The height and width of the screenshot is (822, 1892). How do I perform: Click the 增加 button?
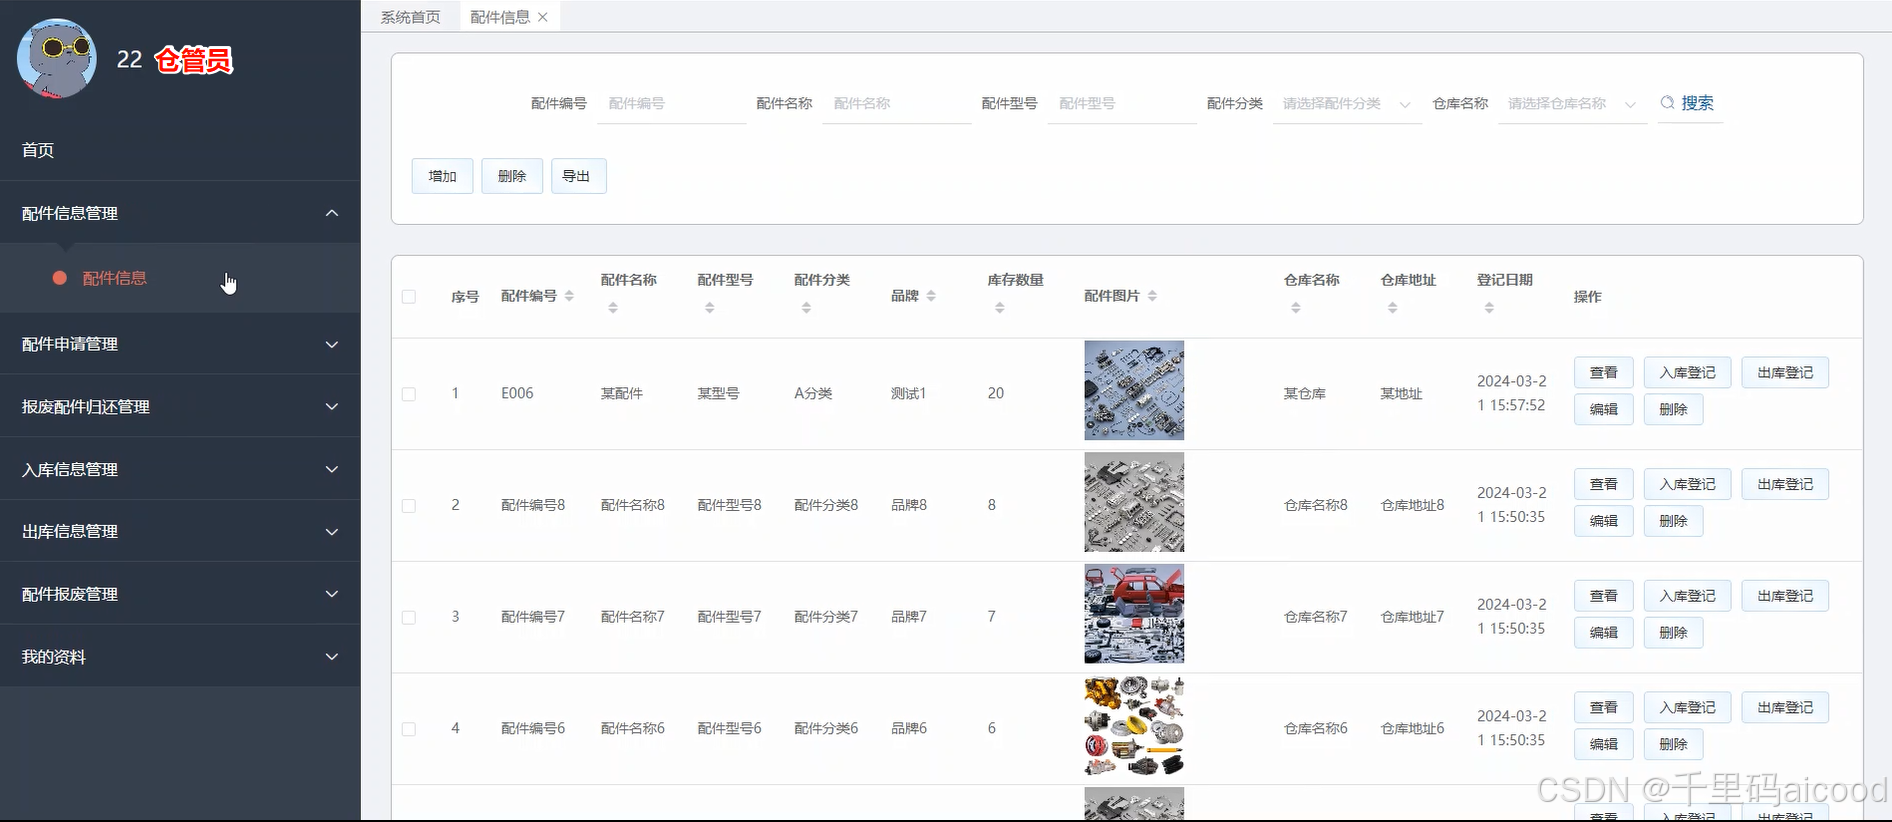click(x=442, y=176)
